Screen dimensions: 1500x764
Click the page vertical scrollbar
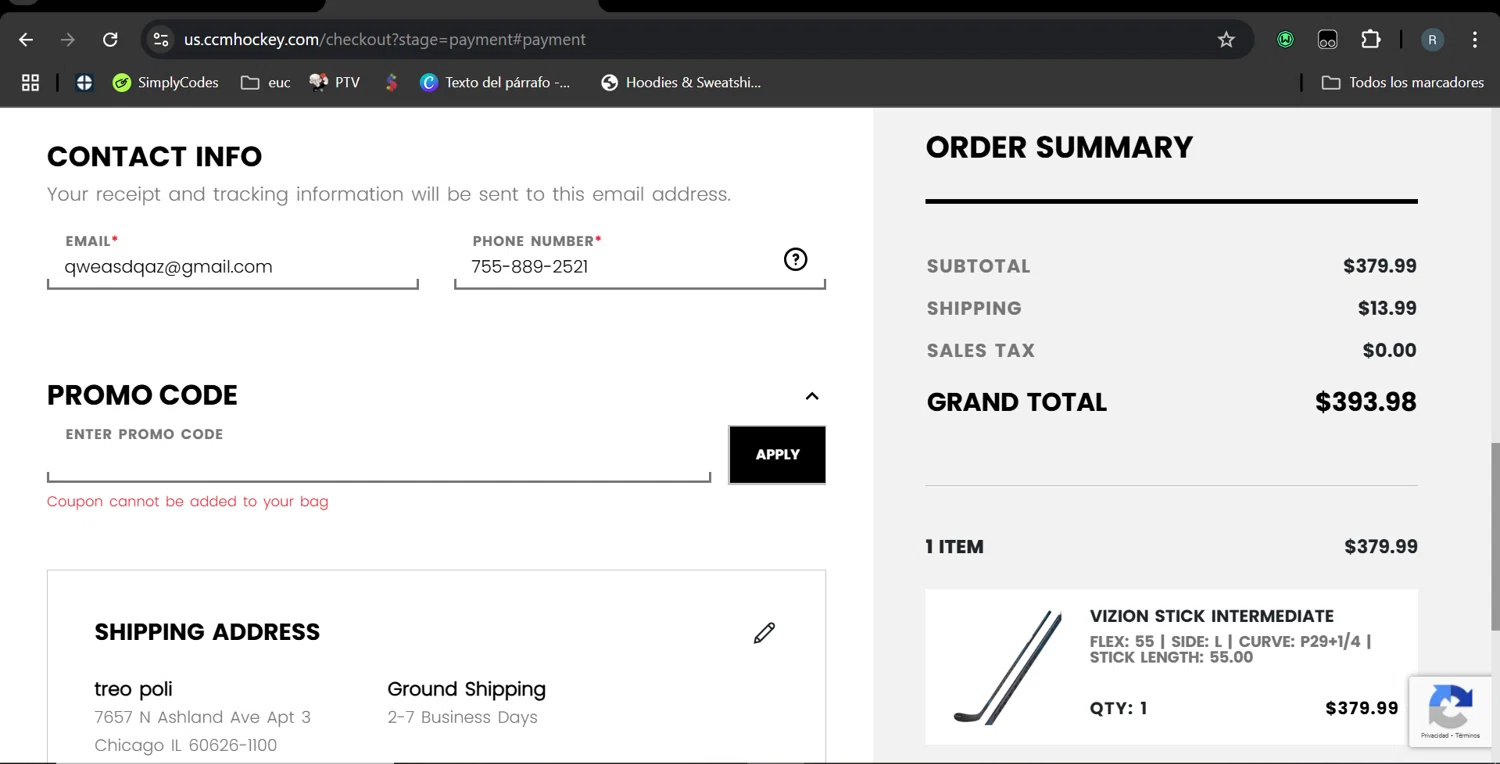click(x=1494, y=536)
